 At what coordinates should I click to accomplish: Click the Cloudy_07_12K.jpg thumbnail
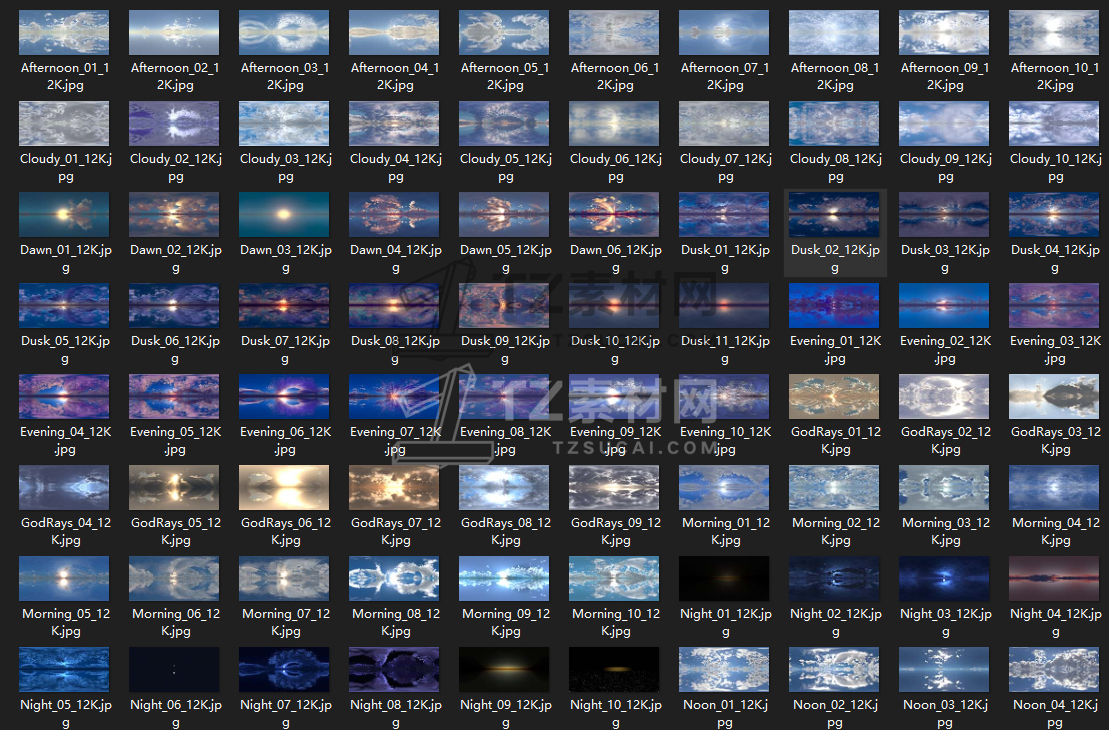(x=724, y=124)
